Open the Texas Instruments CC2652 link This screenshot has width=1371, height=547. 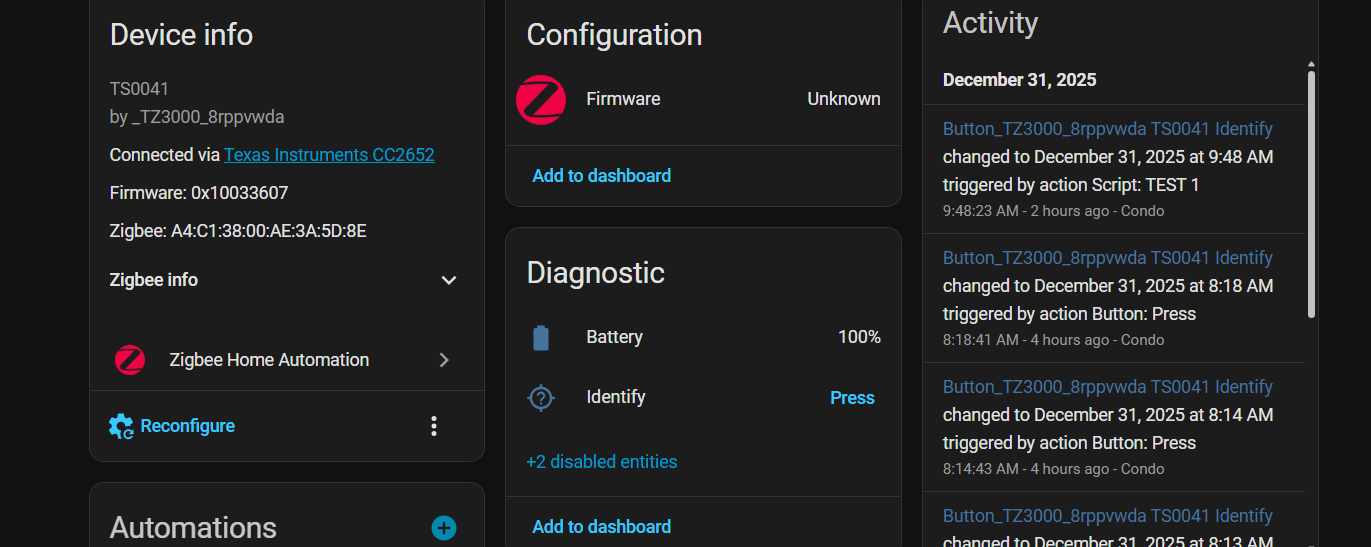[x=329, y=155]
